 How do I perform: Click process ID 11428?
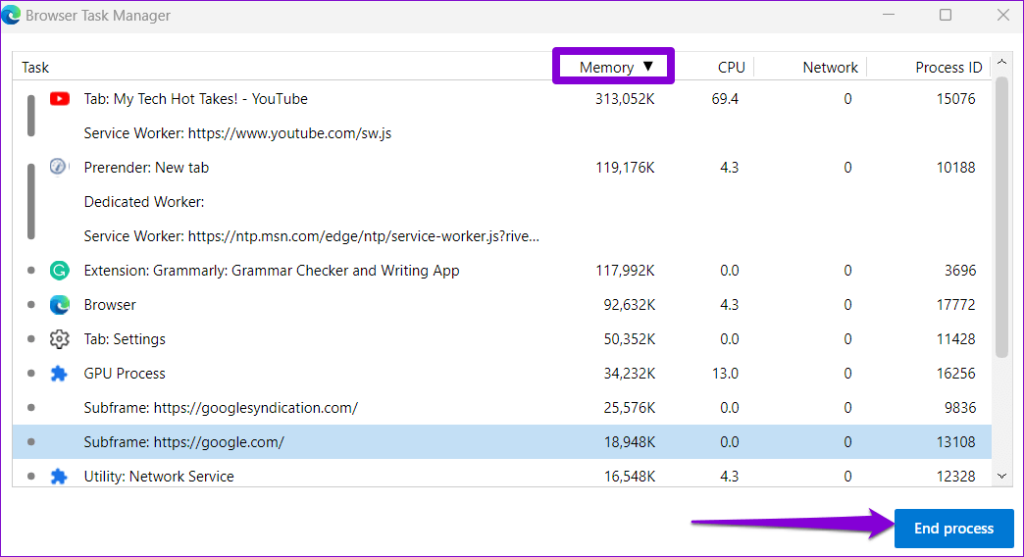[955, 339]
